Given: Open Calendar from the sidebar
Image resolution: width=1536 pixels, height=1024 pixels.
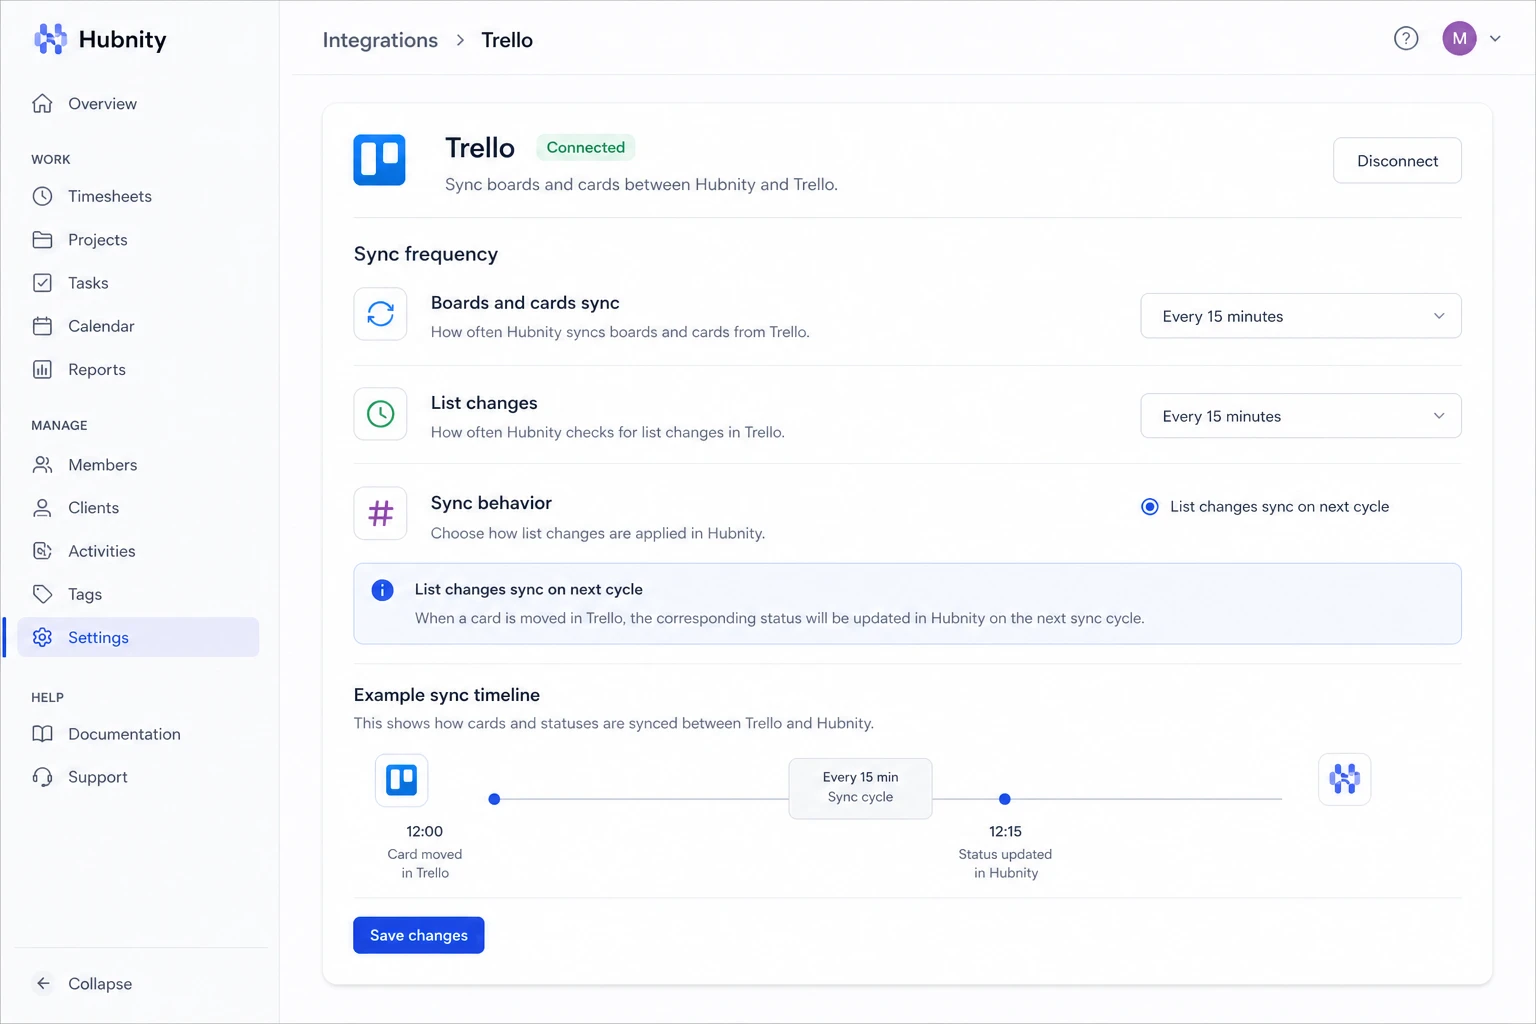Looking at the screenshot, I should click(x=137, y=326).
